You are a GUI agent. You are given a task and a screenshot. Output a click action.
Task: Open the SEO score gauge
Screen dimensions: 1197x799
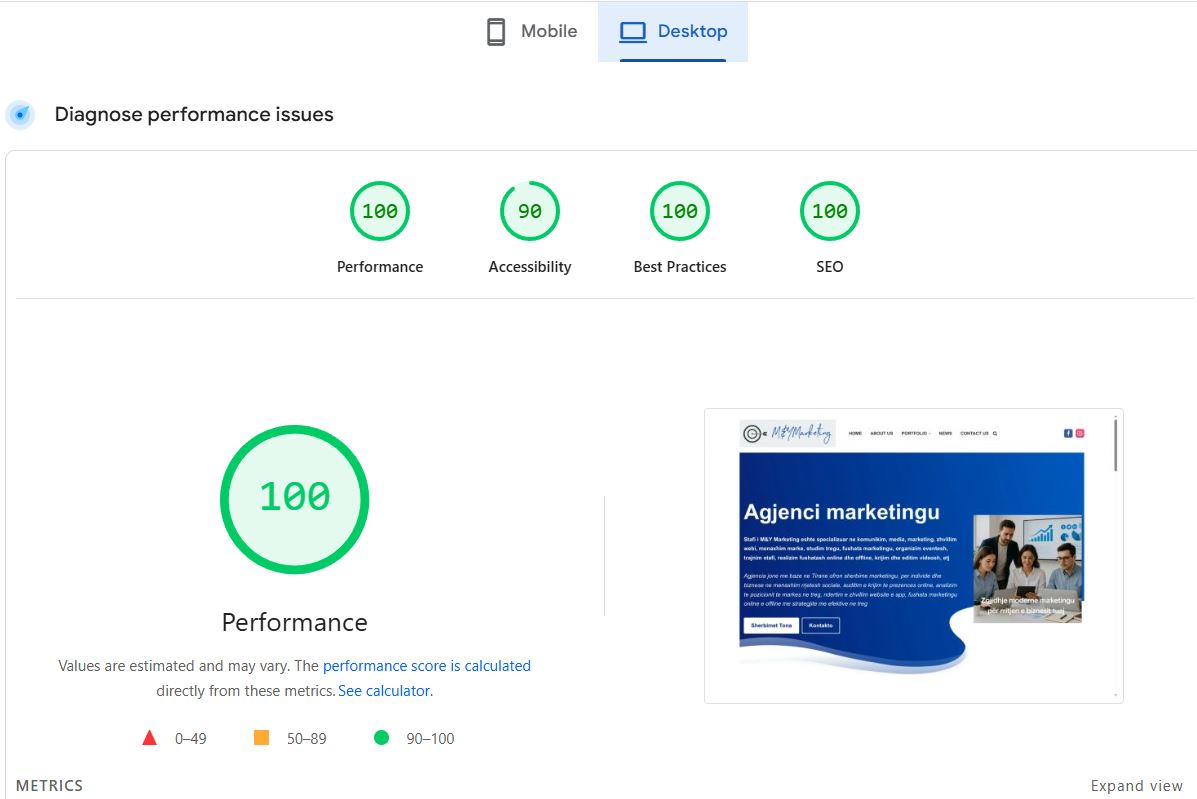coord(830,211)
